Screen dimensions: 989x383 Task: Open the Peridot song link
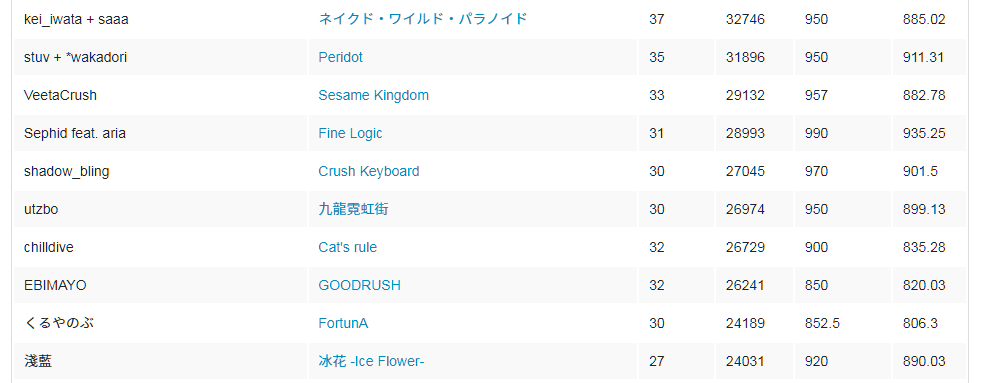[341, 57]
